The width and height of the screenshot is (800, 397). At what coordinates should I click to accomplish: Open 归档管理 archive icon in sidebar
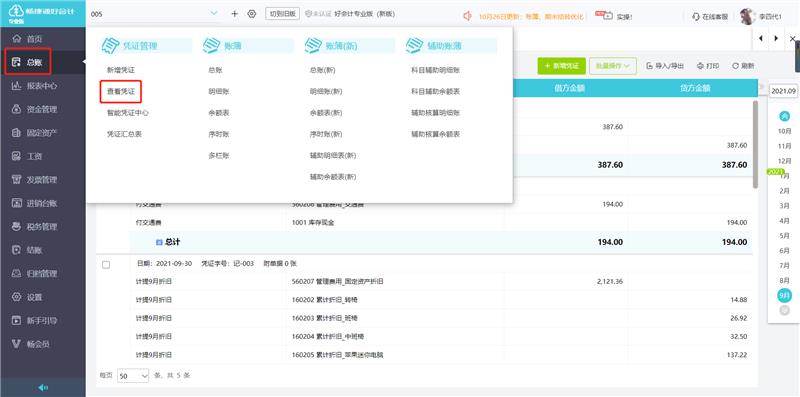click(x=16, y=274)
